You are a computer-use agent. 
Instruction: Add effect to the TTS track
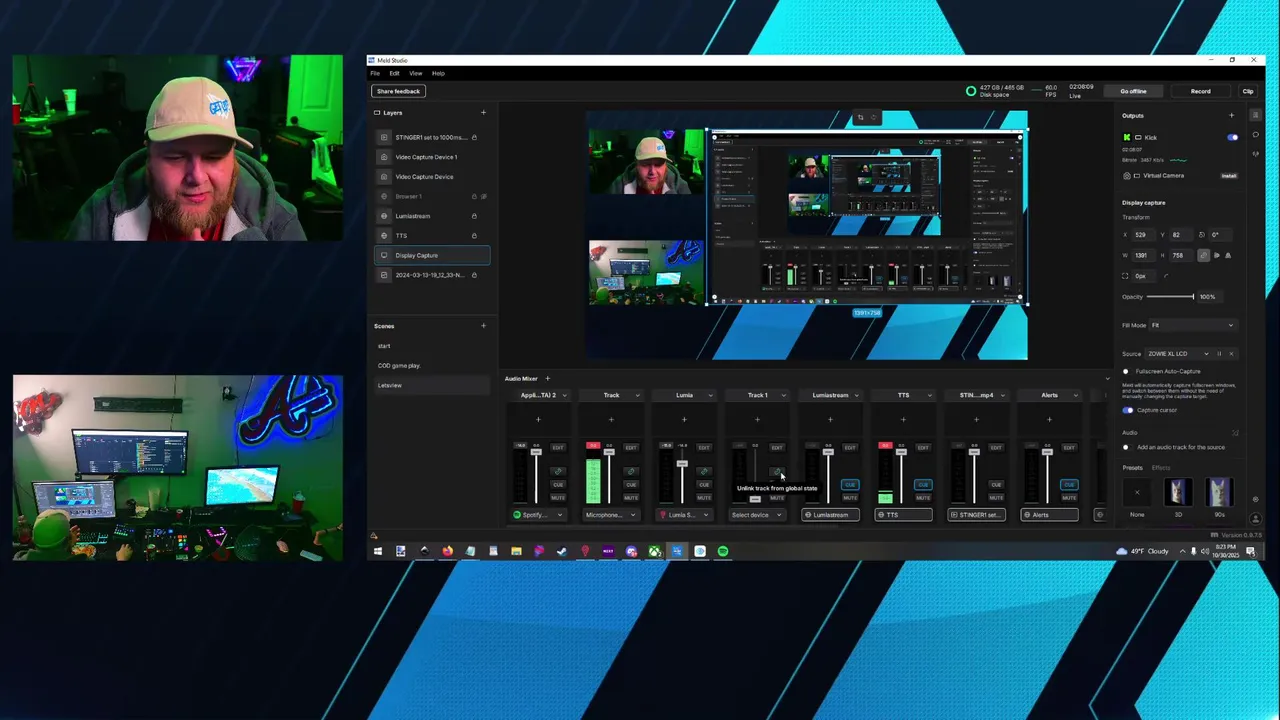[x=903, y=419]
